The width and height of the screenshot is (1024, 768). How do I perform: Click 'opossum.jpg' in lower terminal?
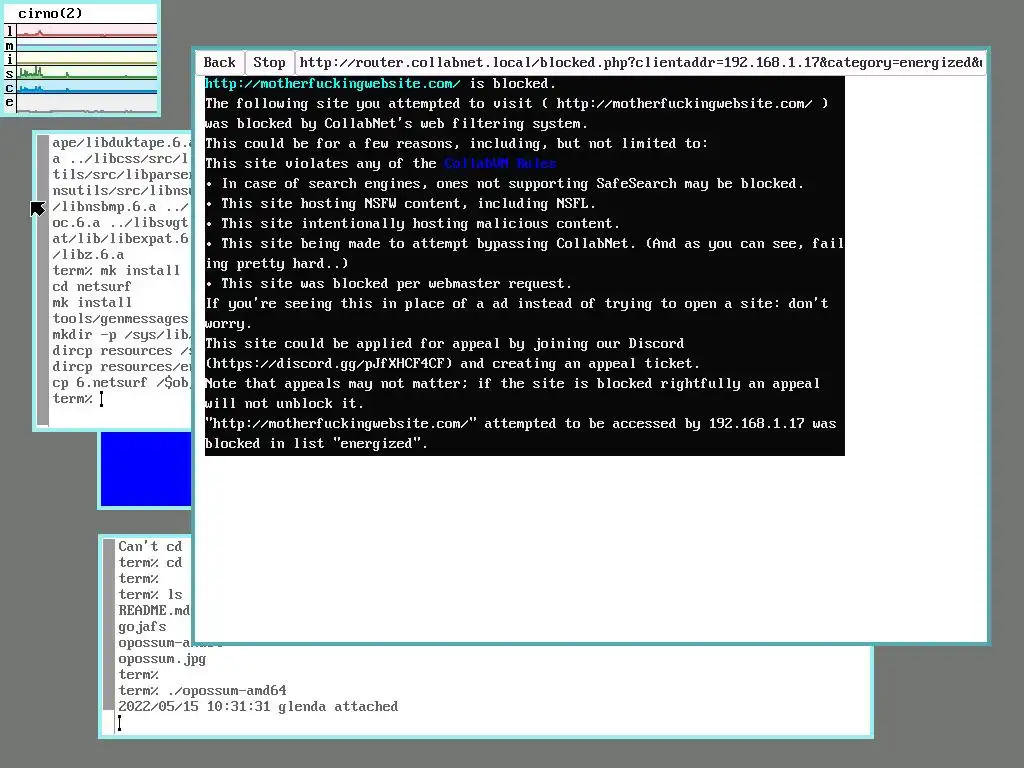162,659
